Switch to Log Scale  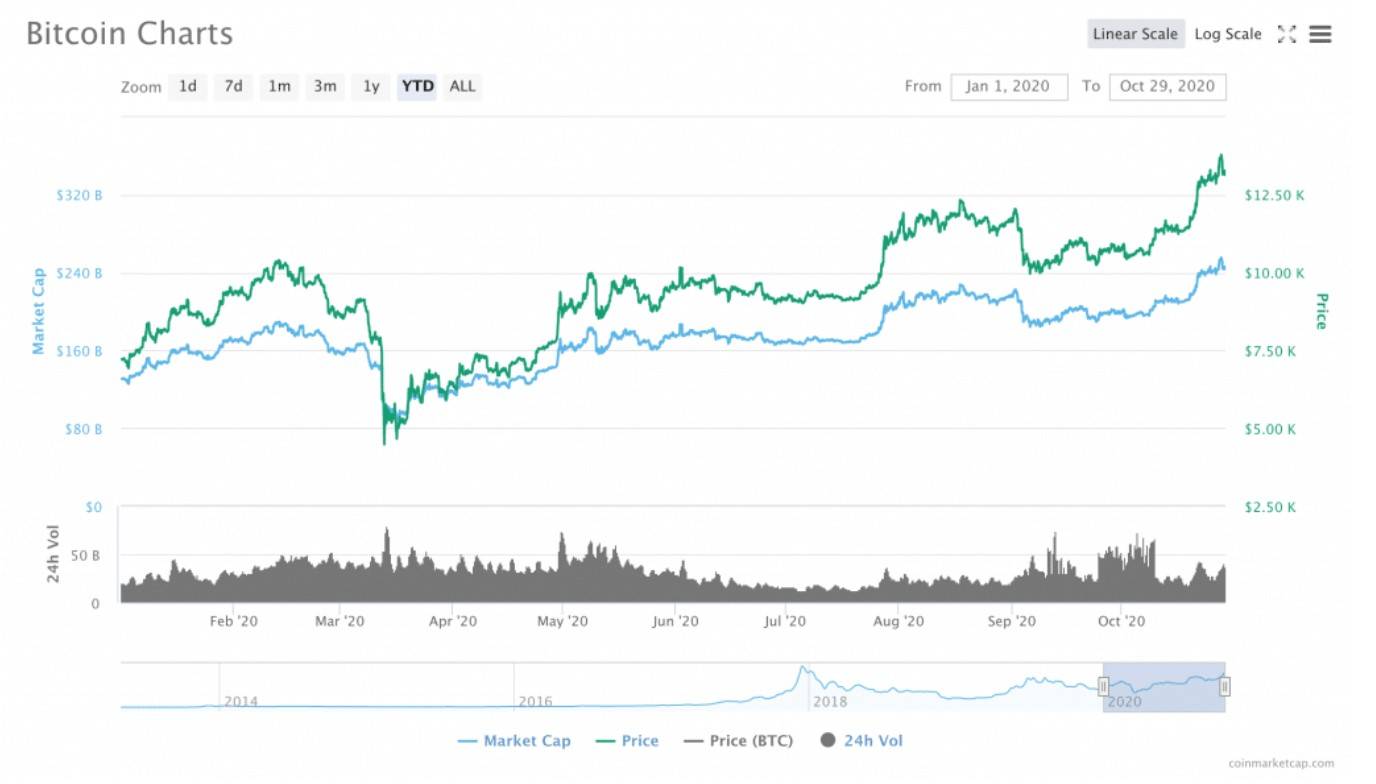click(1228, 34)
